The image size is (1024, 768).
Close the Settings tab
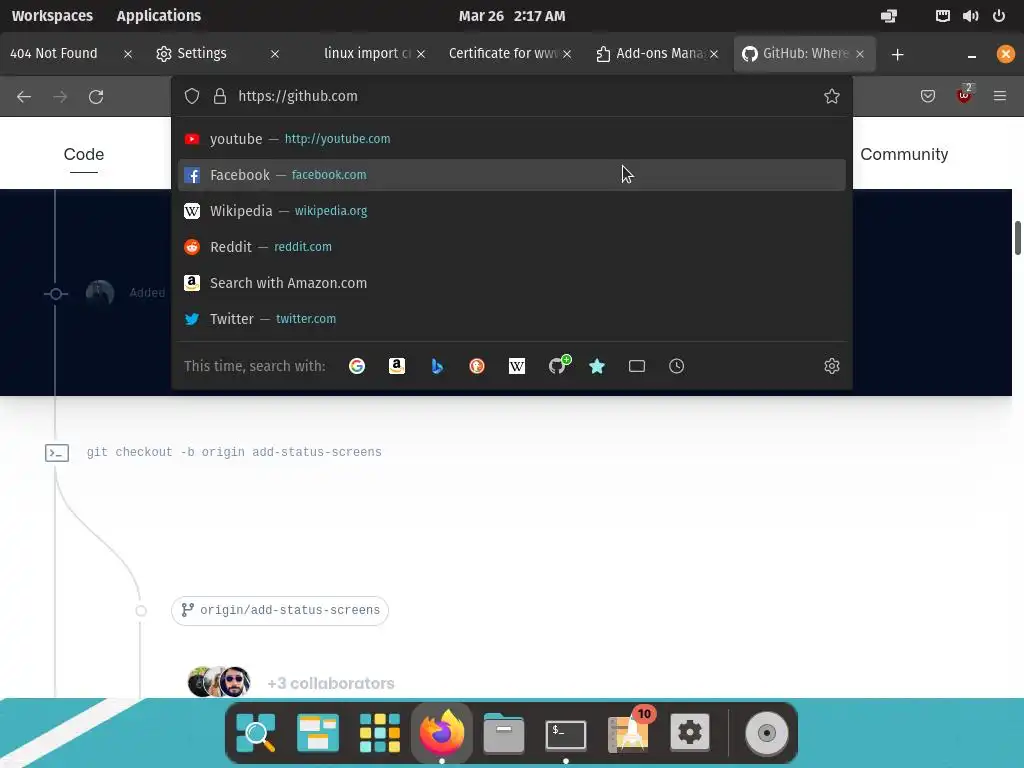(x=275, y=54)
